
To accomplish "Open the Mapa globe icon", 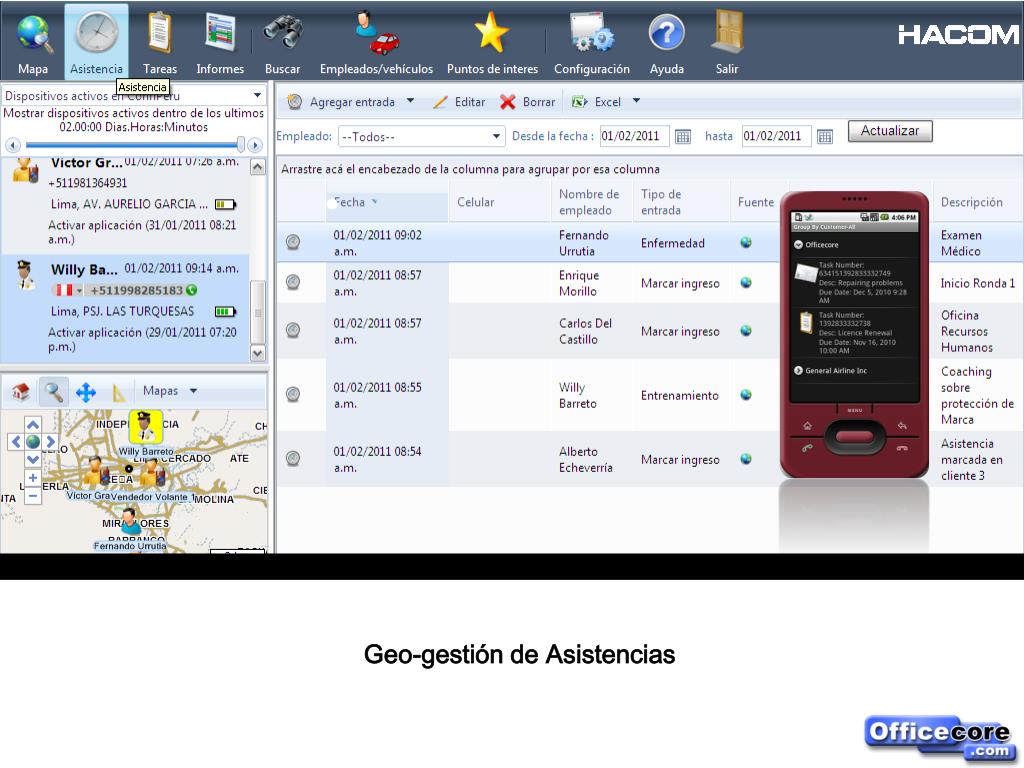I will click(x=34, y=33).
